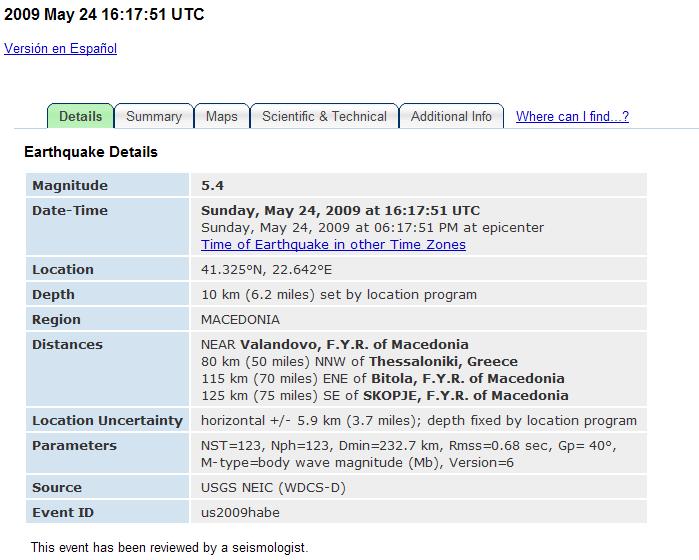Click the region value MACEDONIA
This screenshot has width=699, height=560.
[240, 320]
